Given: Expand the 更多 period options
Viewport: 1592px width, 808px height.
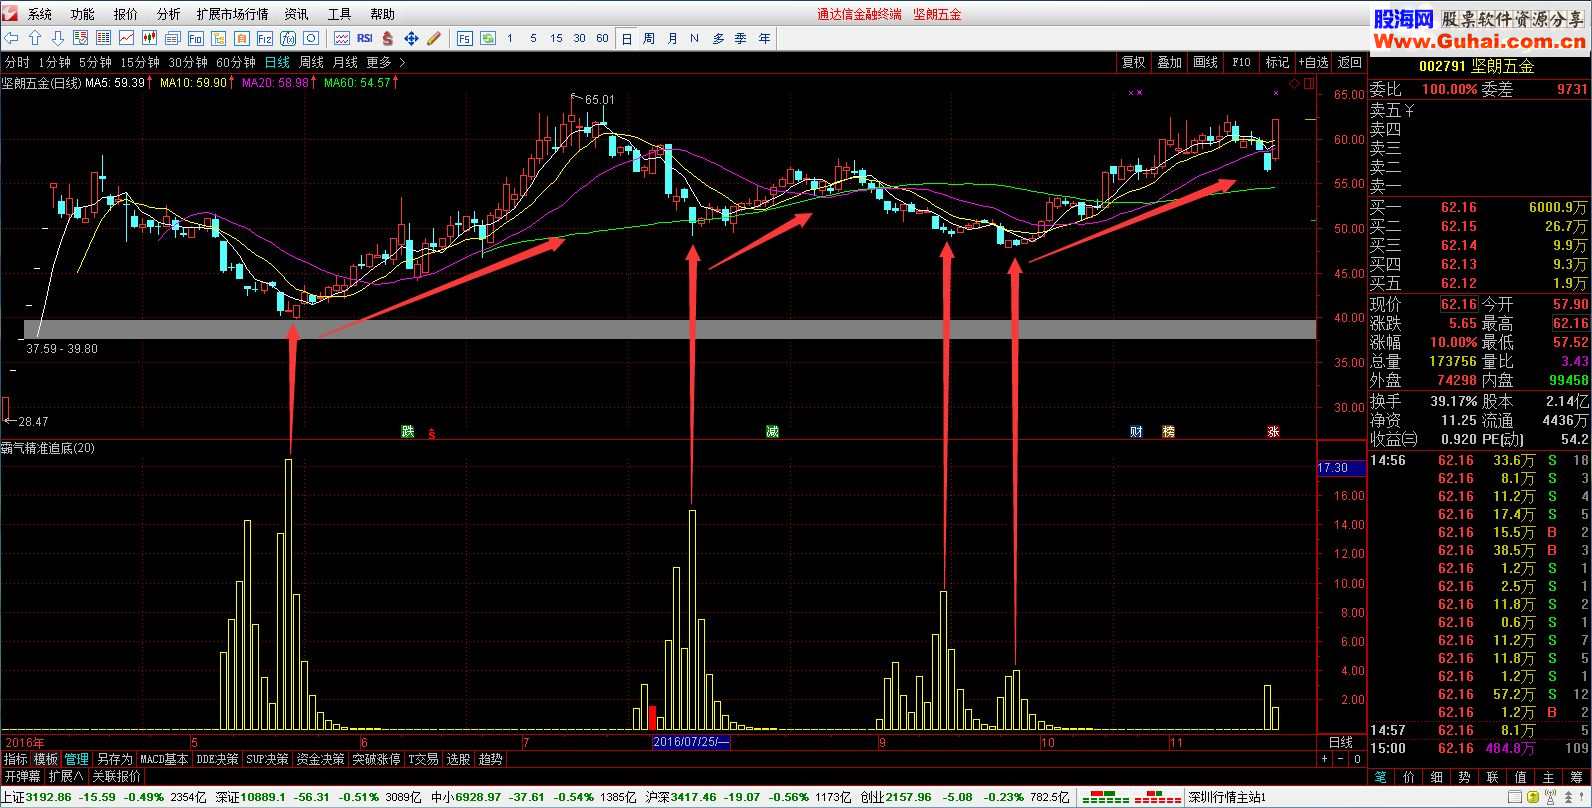Looking at the screenshot, I should pyautogui.click(x=386, y=62).
